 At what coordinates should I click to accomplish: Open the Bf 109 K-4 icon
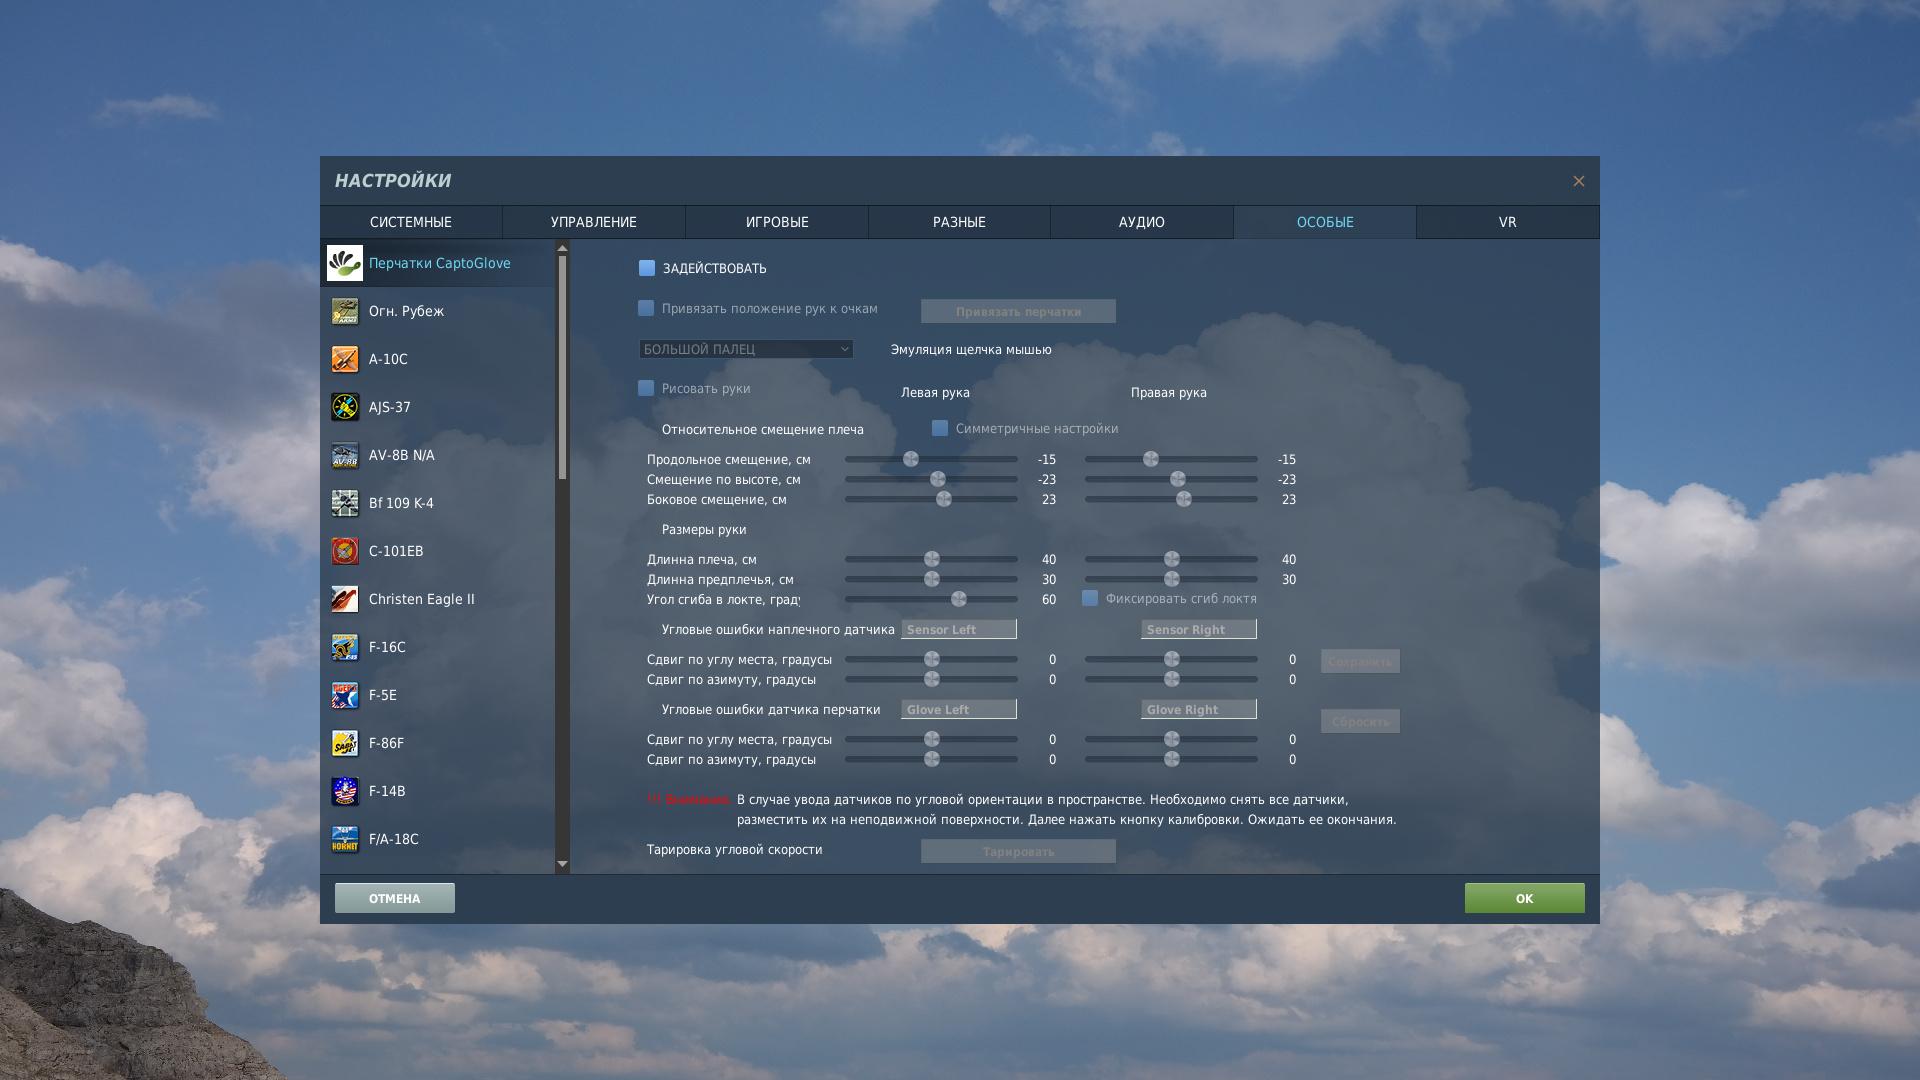pyautogui.click(x=345, y=503)
